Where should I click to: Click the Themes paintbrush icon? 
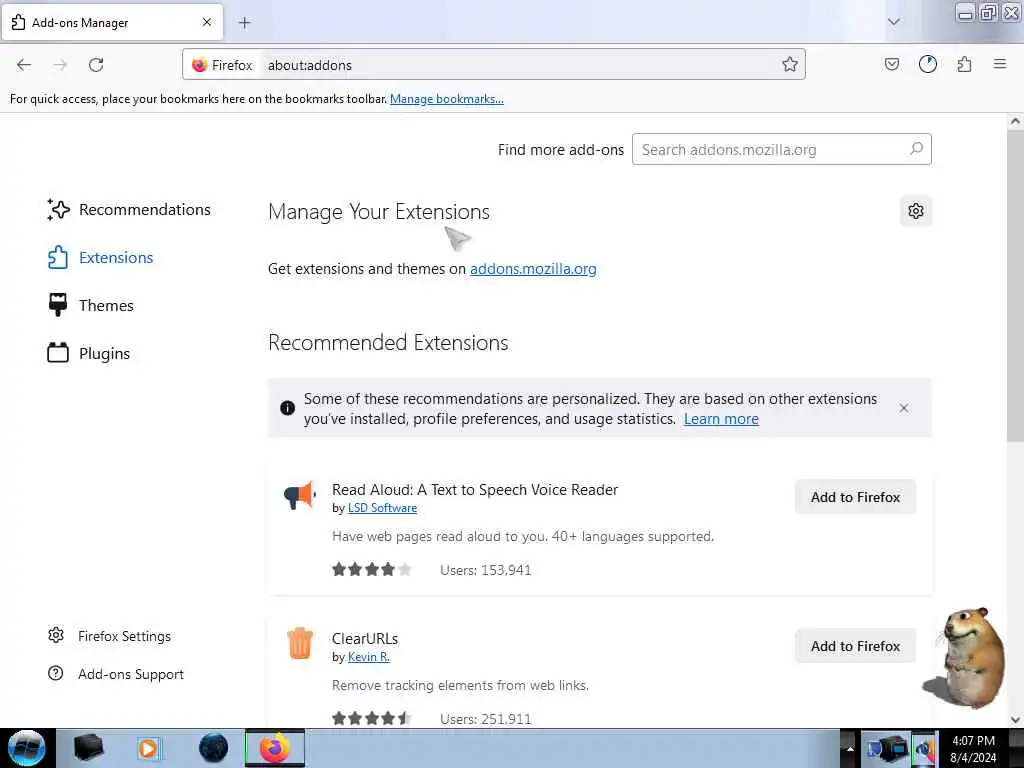tap(58, 305)
